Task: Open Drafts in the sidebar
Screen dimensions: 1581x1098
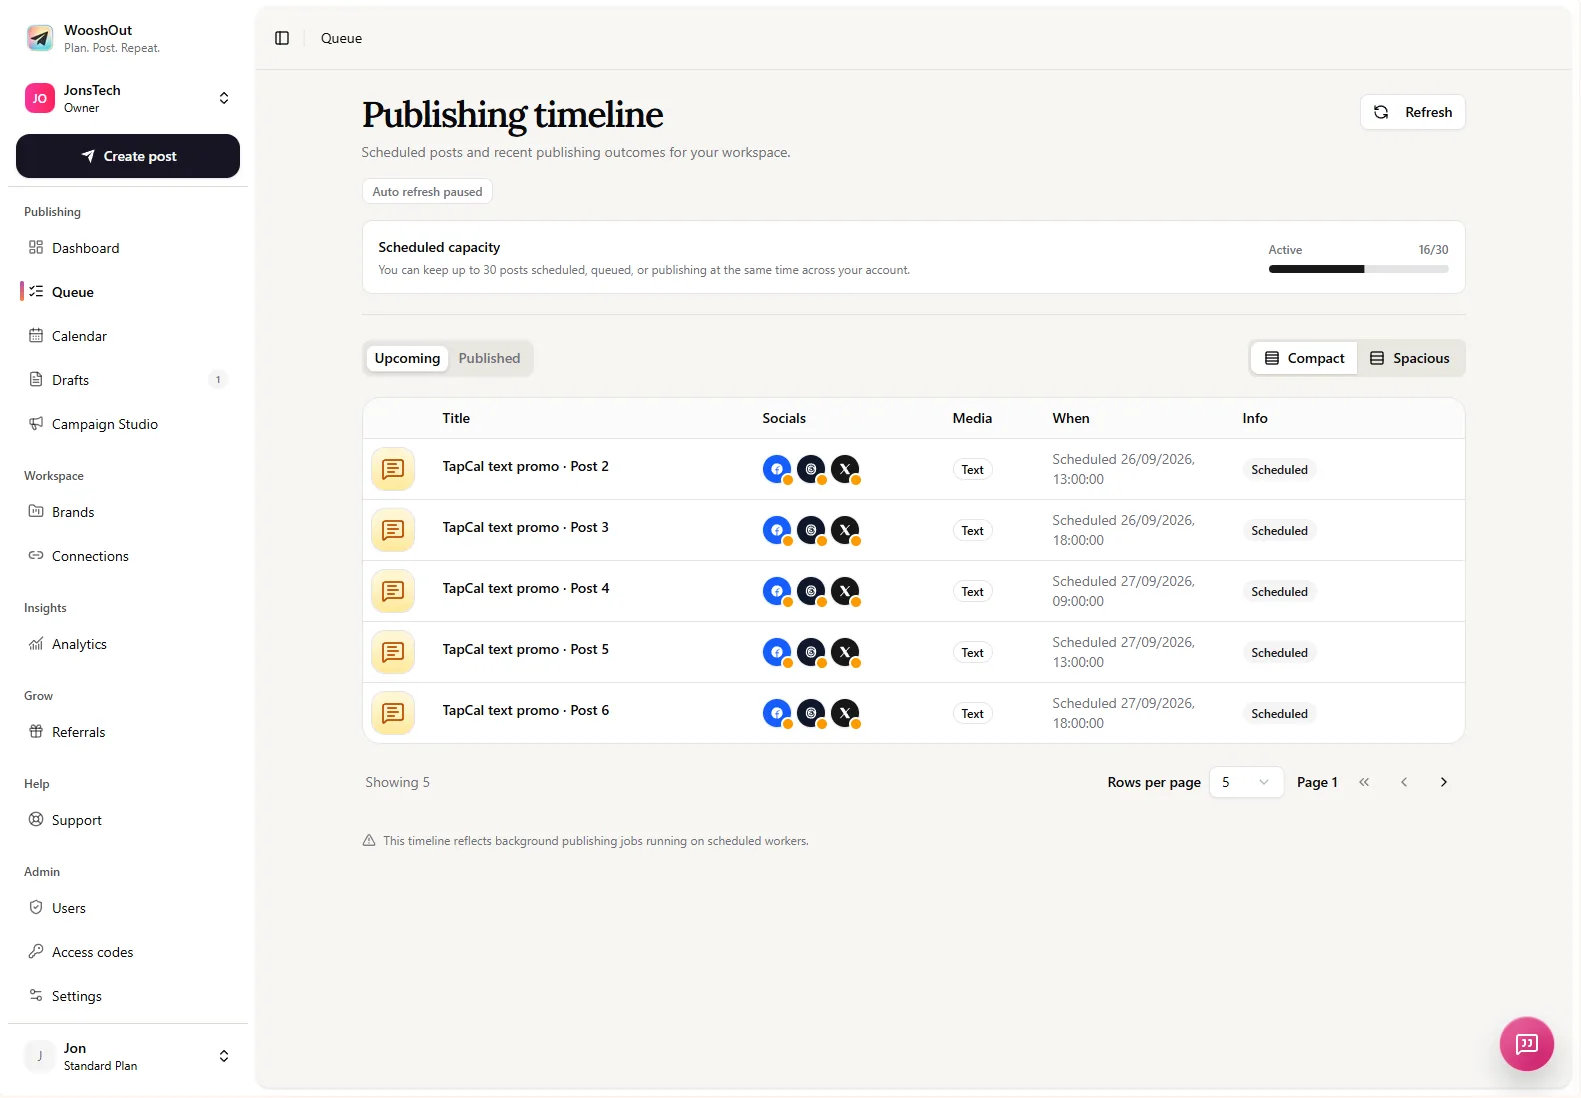Action: tap(128, 380)
